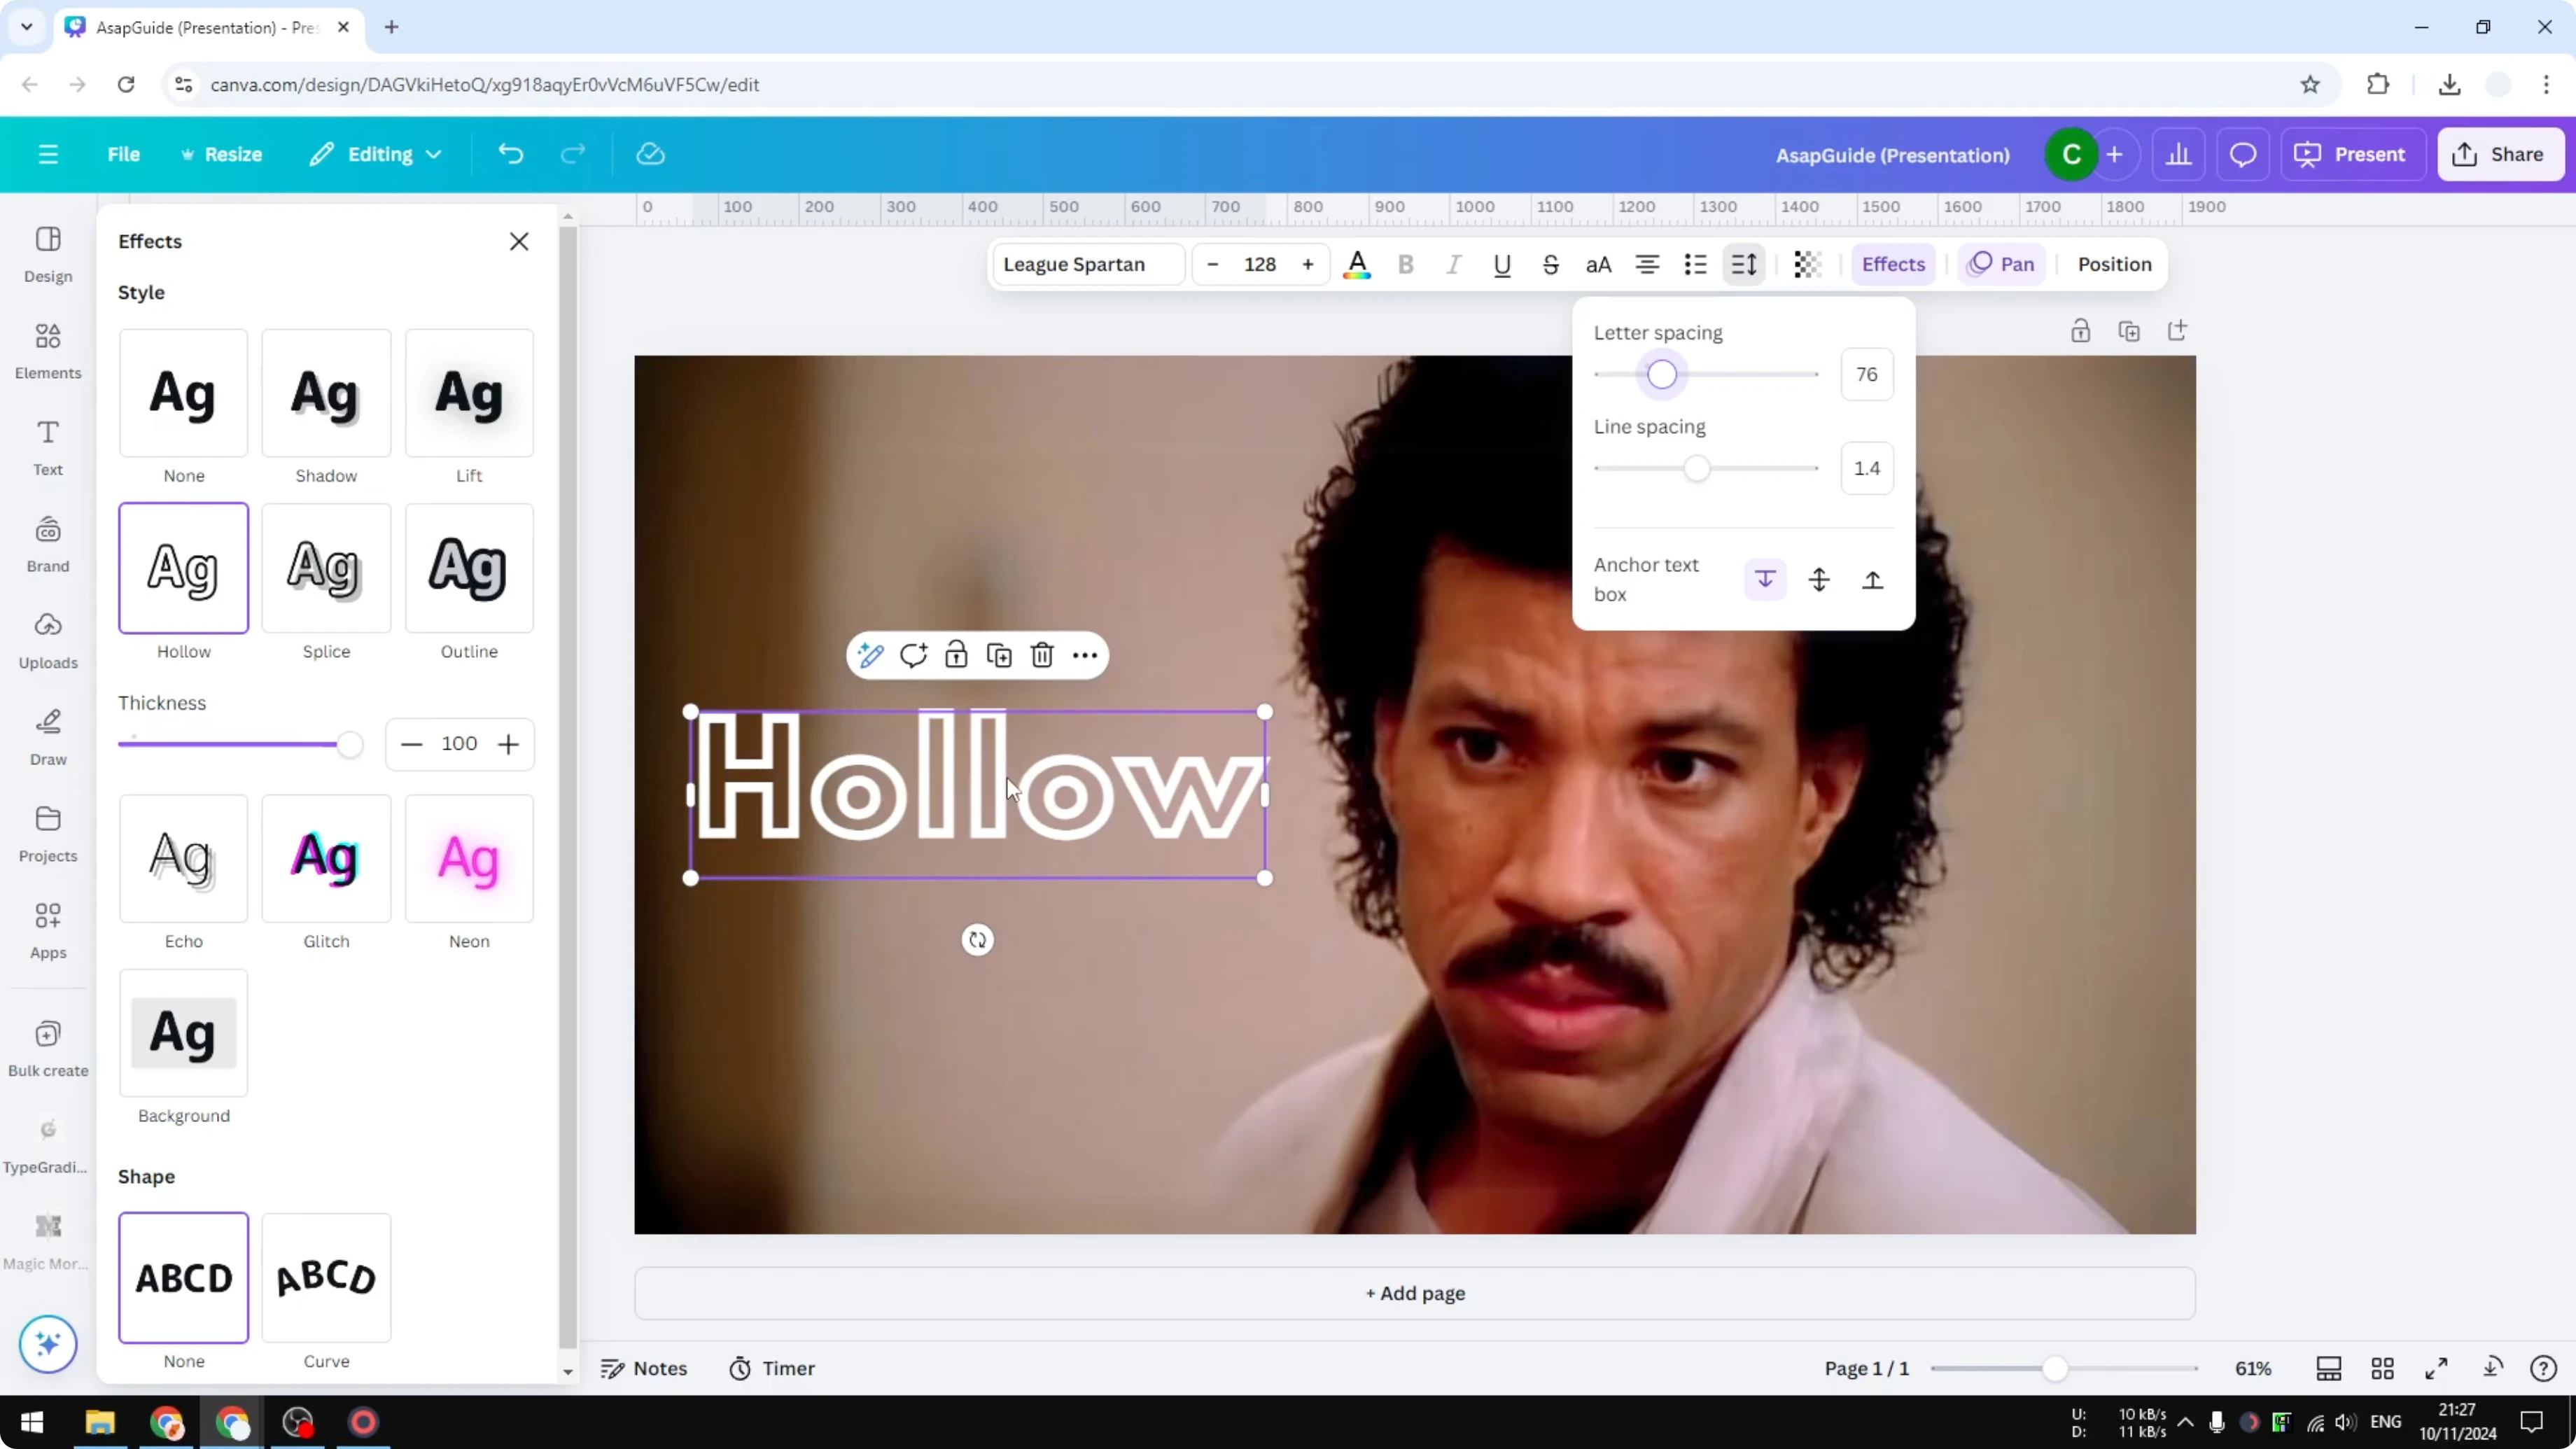Expand the browser tab search chevron
The image size is (2576, 1449).
coord(26,27)
